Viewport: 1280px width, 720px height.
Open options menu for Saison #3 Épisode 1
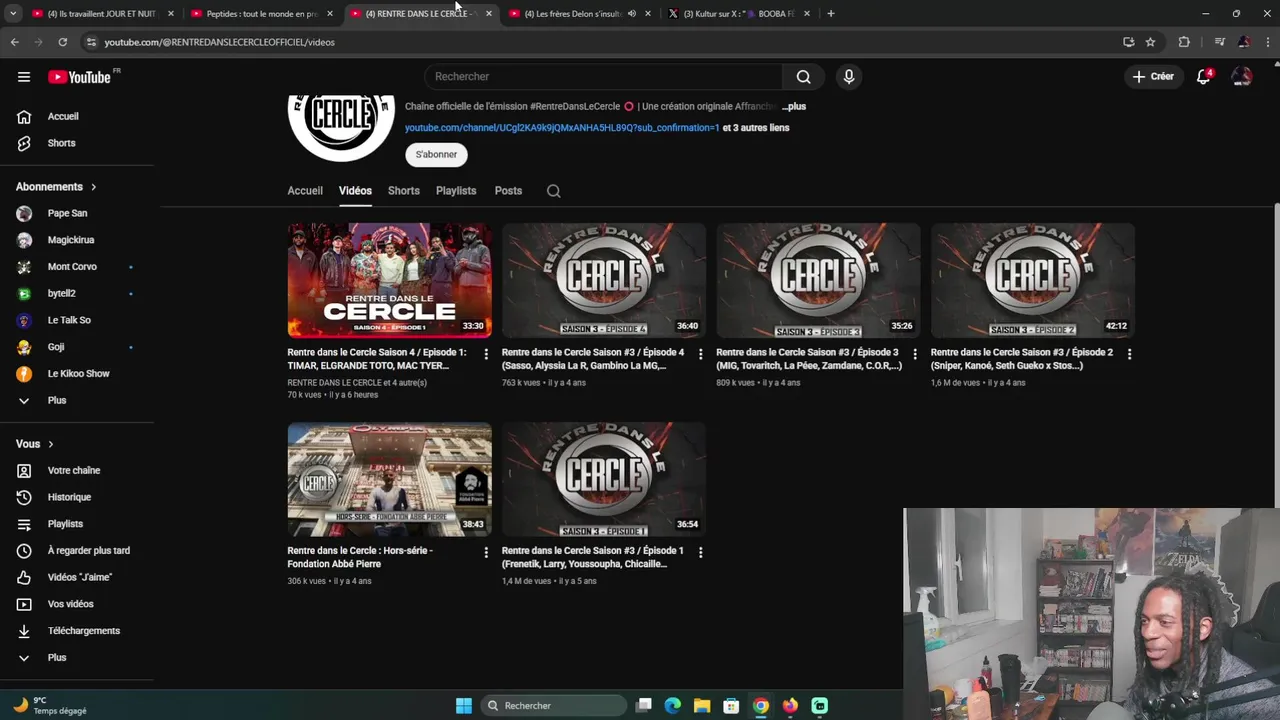(700, 552)
